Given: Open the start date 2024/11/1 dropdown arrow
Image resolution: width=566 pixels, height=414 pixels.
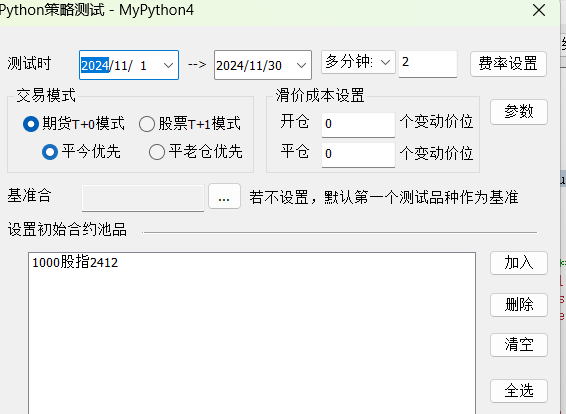Looking at the screenshot, I should pyautogui.click(x=168, y=65).
